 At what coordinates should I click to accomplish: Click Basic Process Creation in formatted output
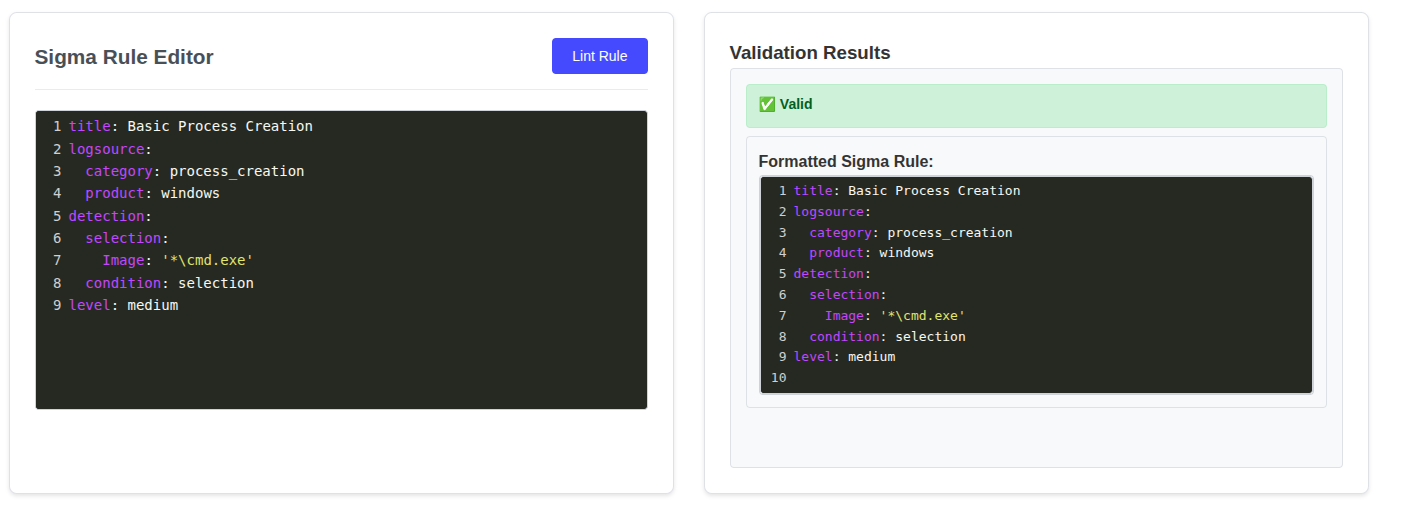click(934, 190)
